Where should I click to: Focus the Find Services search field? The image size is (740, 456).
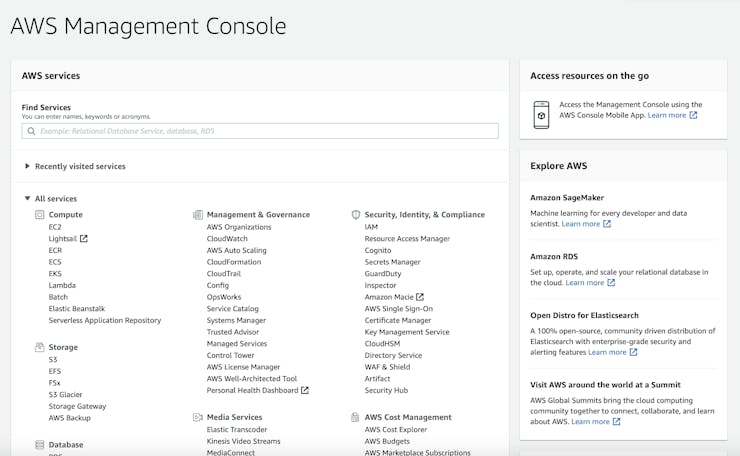pos(260,131)
